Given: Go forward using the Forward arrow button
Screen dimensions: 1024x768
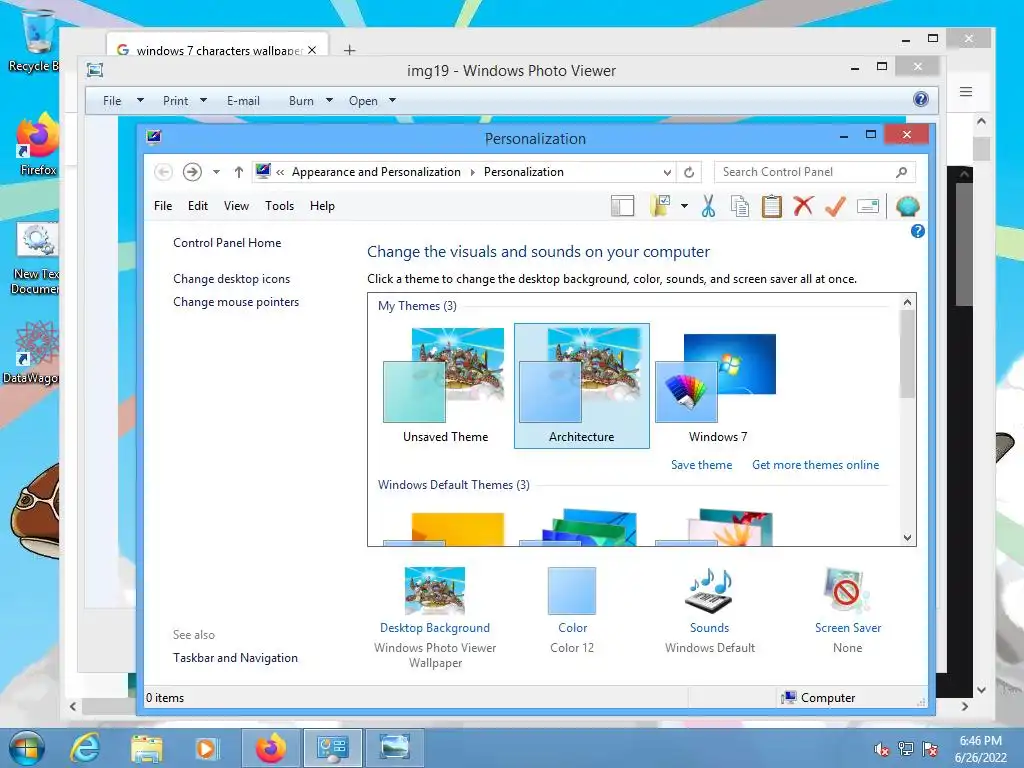Looking at the screenshot, I should point(192,172).
